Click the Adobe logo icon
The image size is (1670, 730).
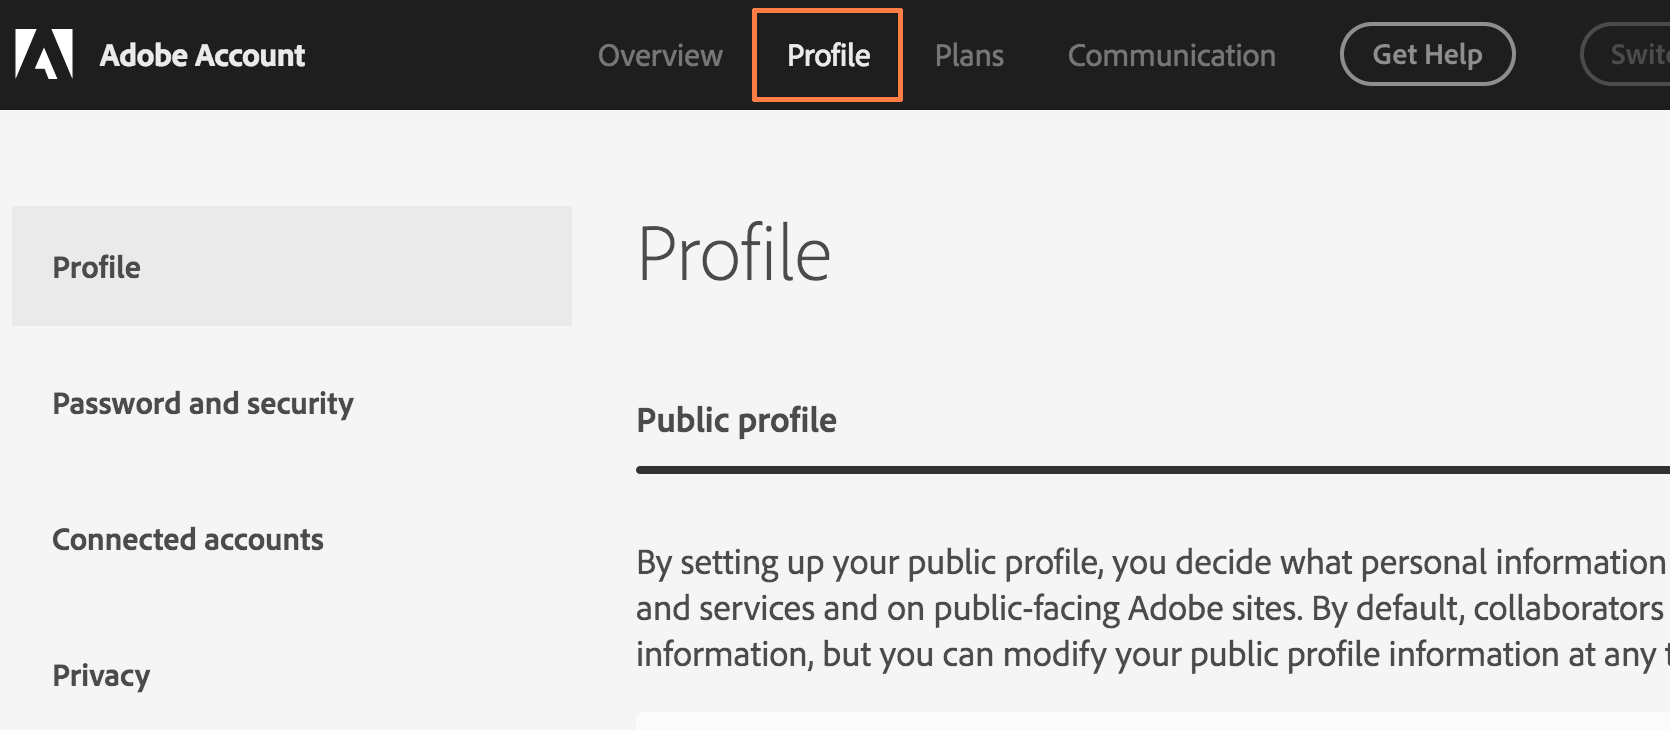tap(44, 54)
